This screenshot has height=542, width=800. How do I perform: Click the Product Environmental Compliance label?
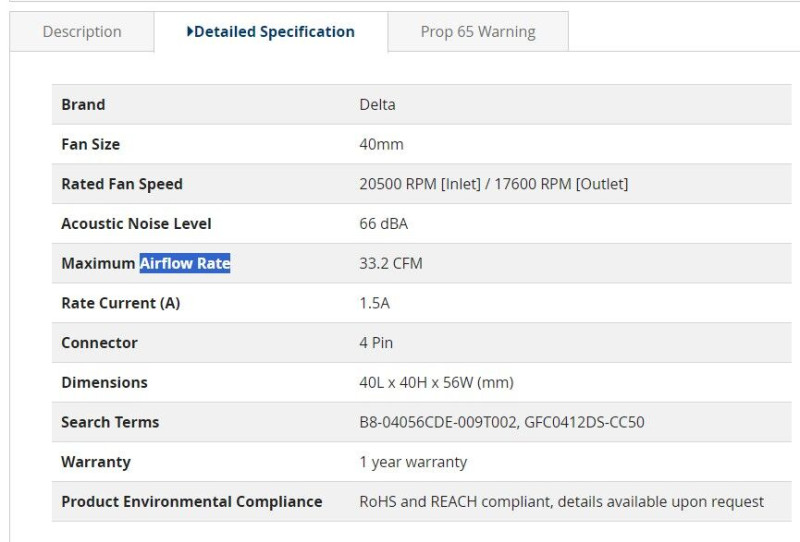tap(191, 502)
